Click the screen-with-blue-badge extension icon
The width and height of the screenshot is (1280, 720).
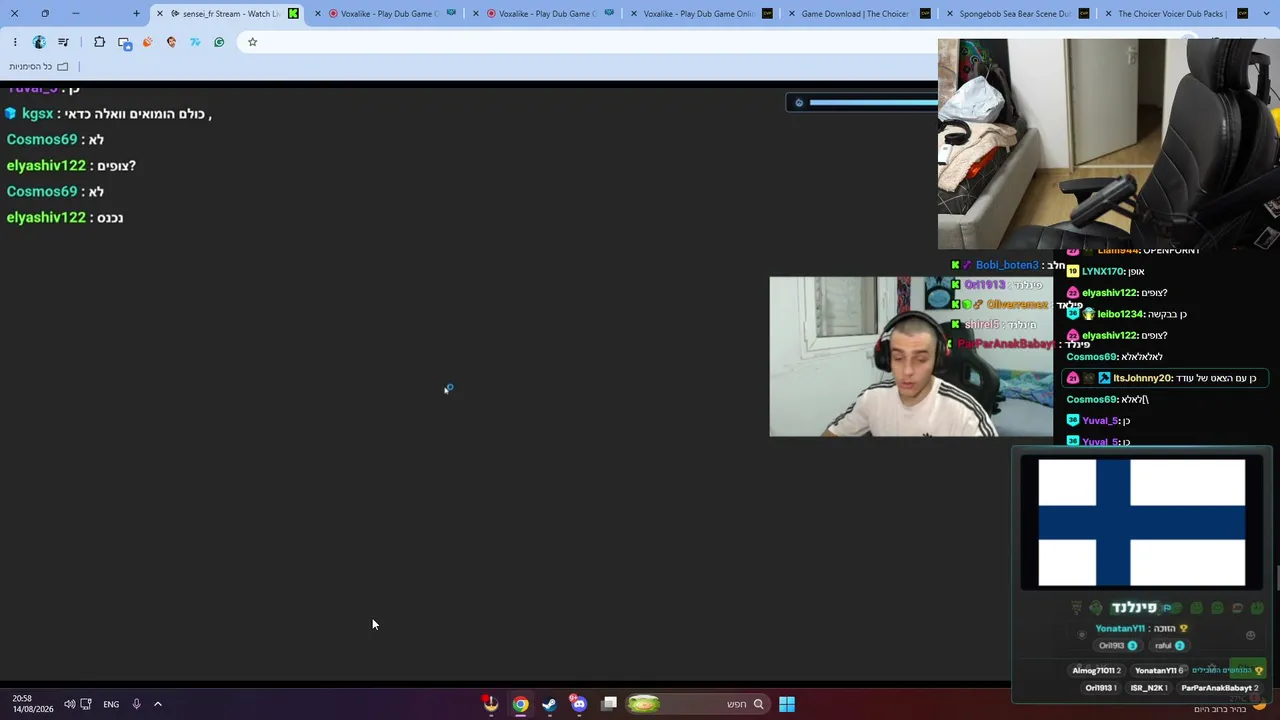pos(124,43)
